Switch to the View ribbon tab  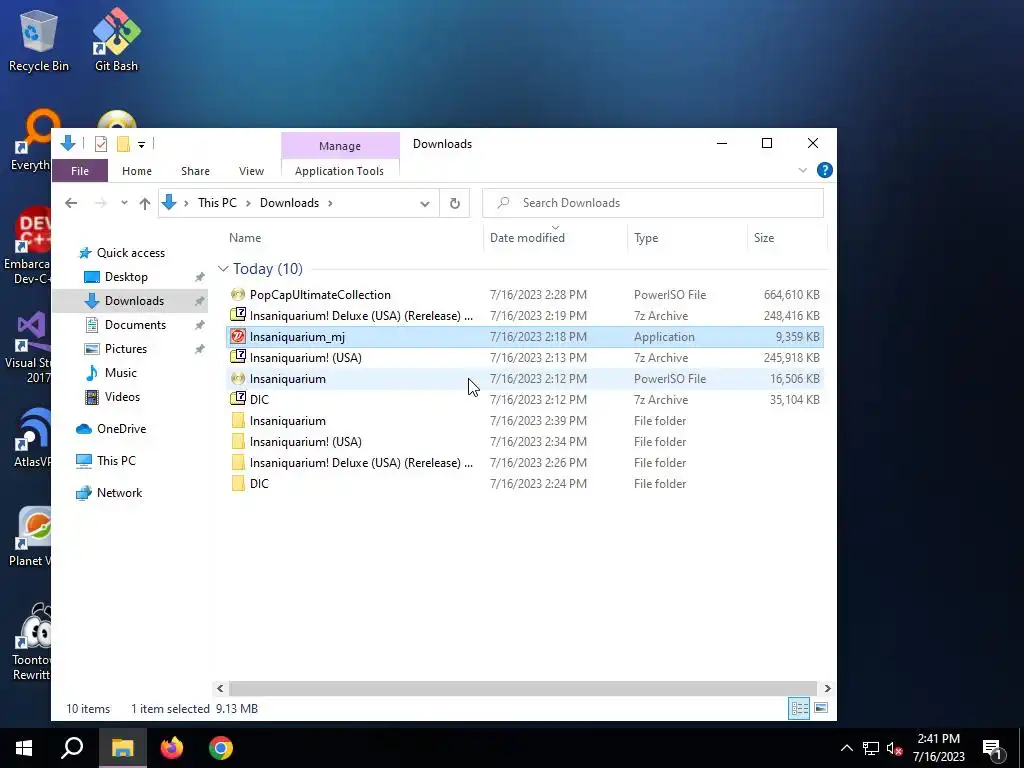coord(251,171)
